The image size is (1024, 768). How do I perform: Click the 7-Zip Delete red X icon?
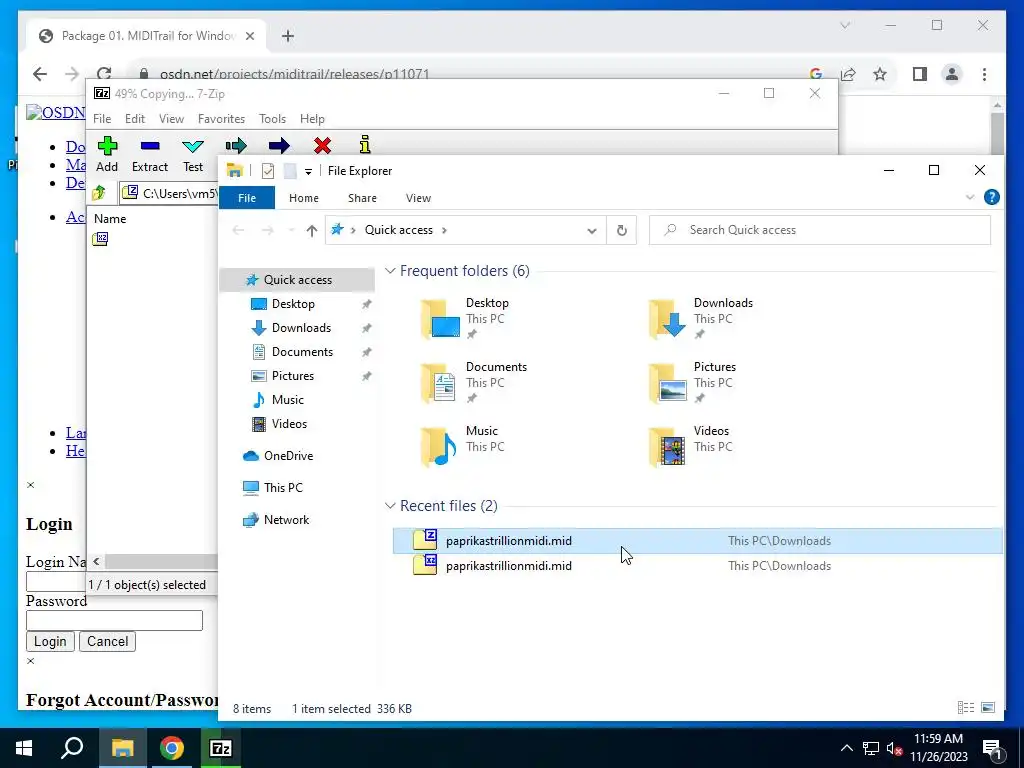pyautogui.click(x=322, y=146)
